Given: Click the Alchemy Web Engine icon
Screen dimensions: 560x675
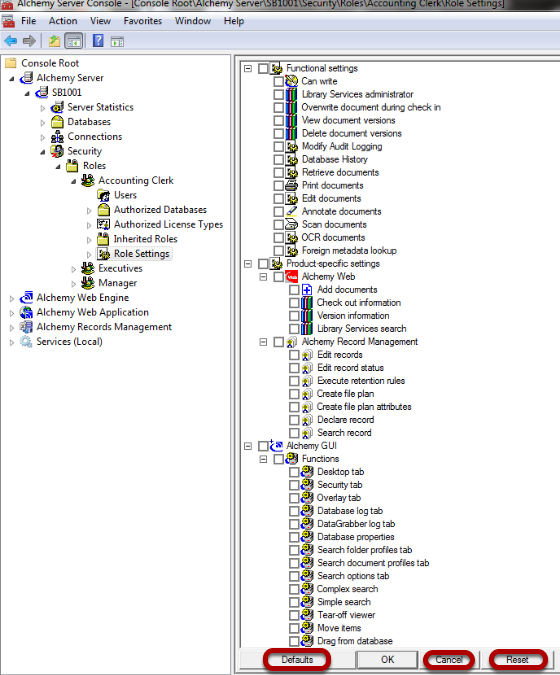Looking at the screenshot, I should coord(26,297).
